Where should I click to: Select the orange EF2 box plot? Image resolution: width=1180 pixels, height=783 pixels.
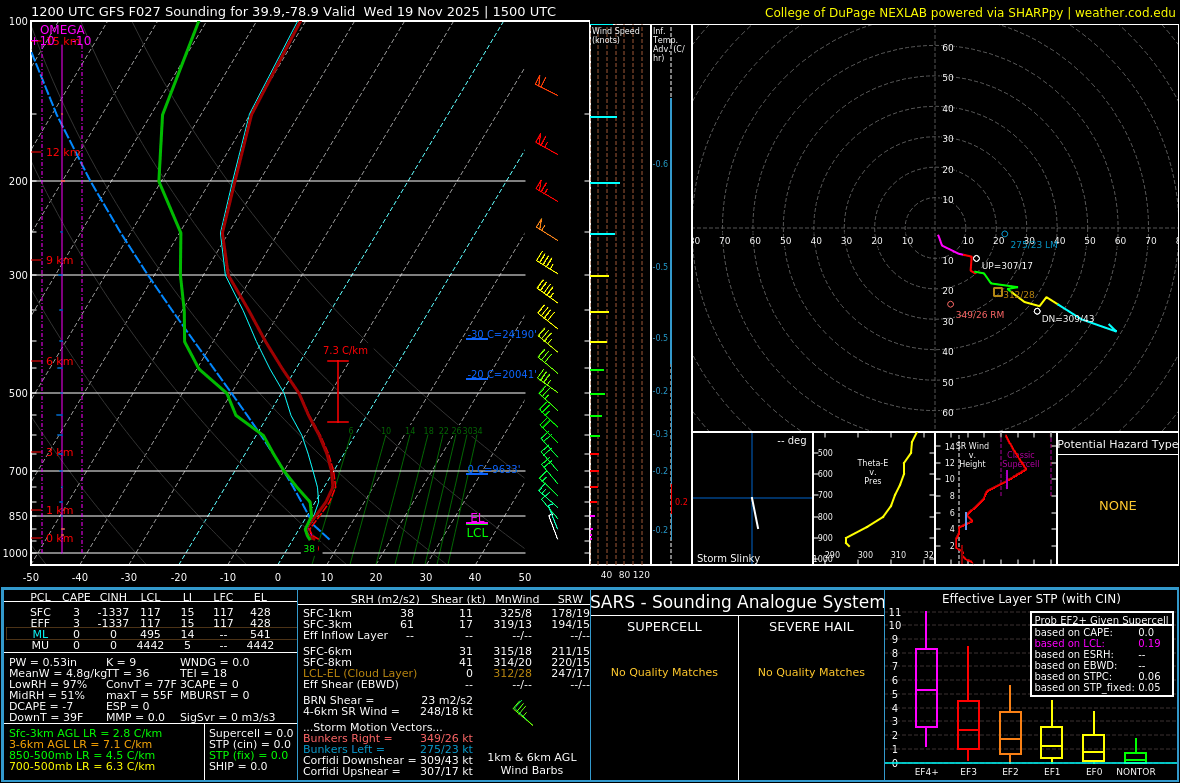pos(1010,733)
